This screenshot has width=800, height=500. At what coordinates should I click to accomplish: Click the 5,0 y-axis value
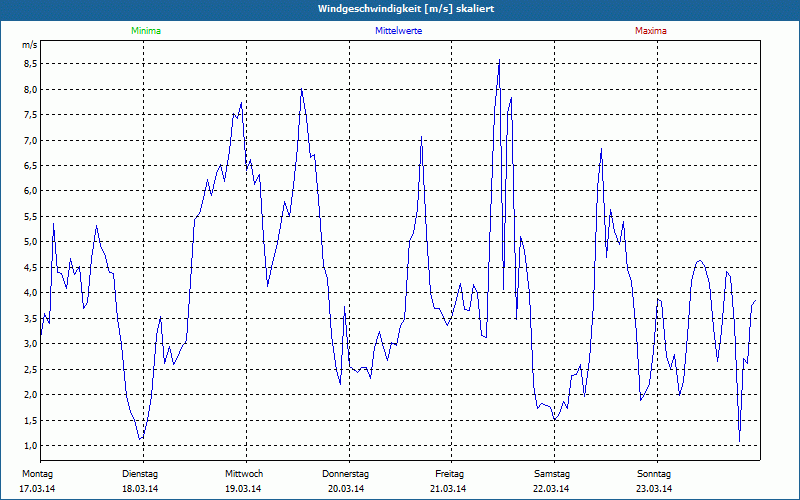coord(31,242)
